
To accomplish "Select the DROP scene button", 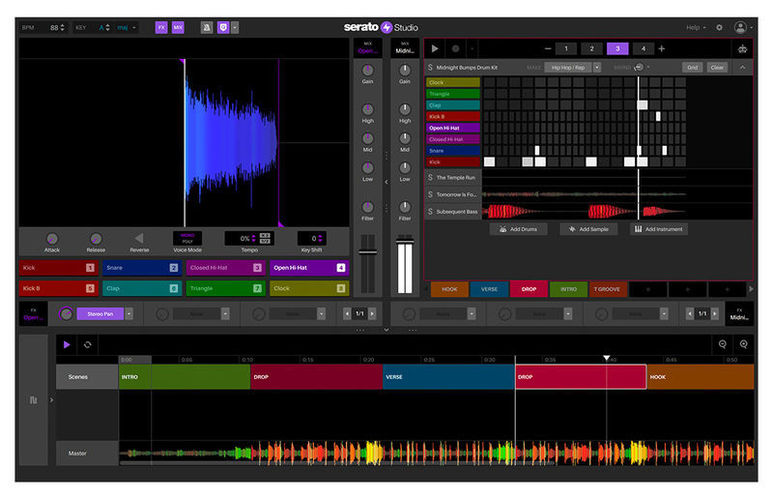I will [528, 289].
